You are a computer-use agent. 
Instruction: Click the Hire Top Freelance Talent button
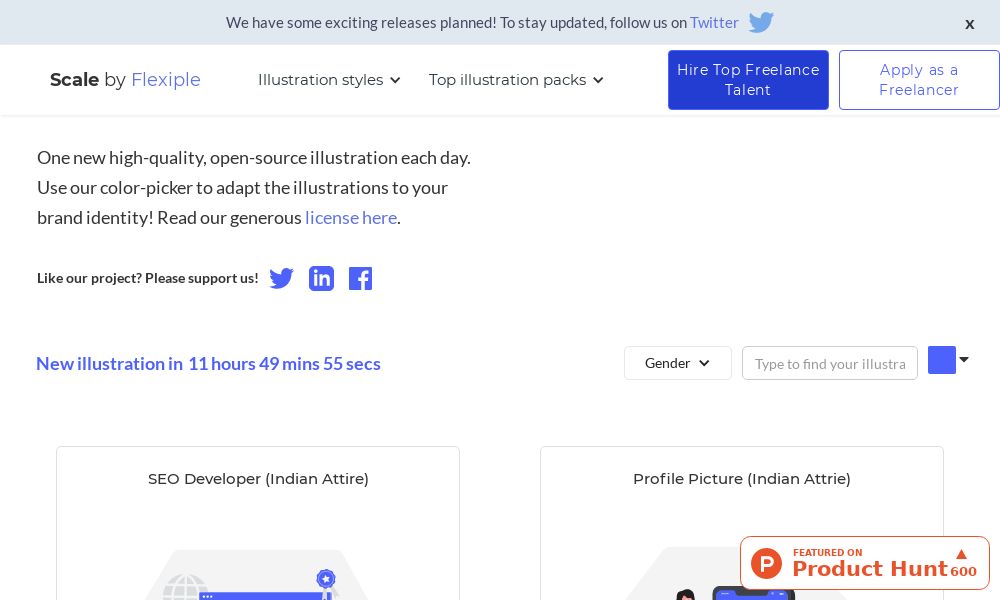point(748,80)
